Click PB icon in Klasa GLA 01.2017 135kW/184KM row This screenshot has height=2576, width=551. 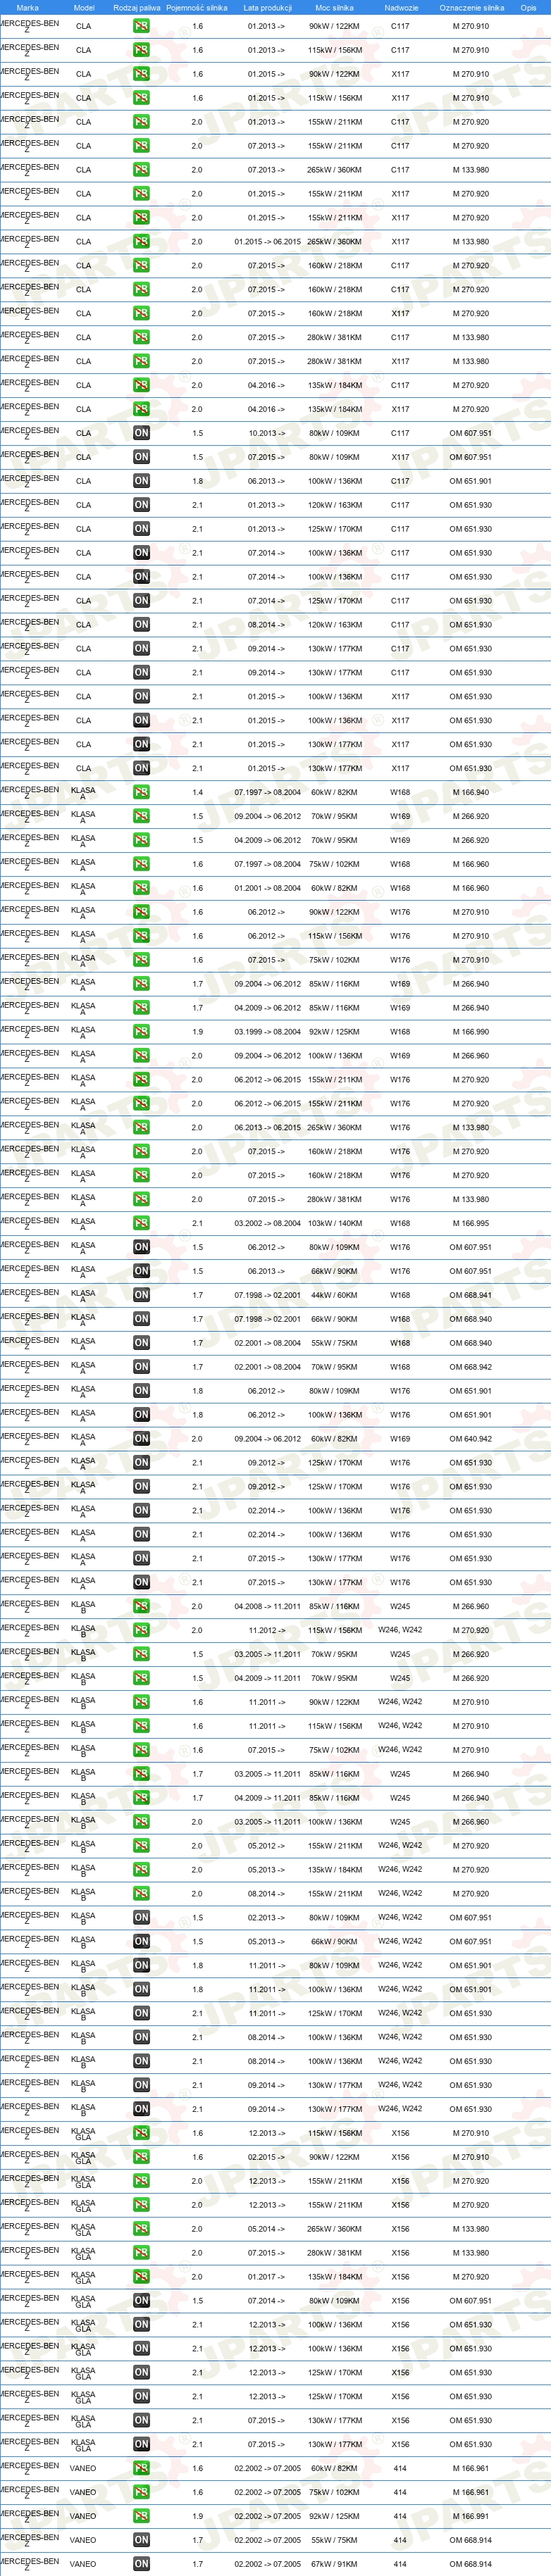(141, 2277)
